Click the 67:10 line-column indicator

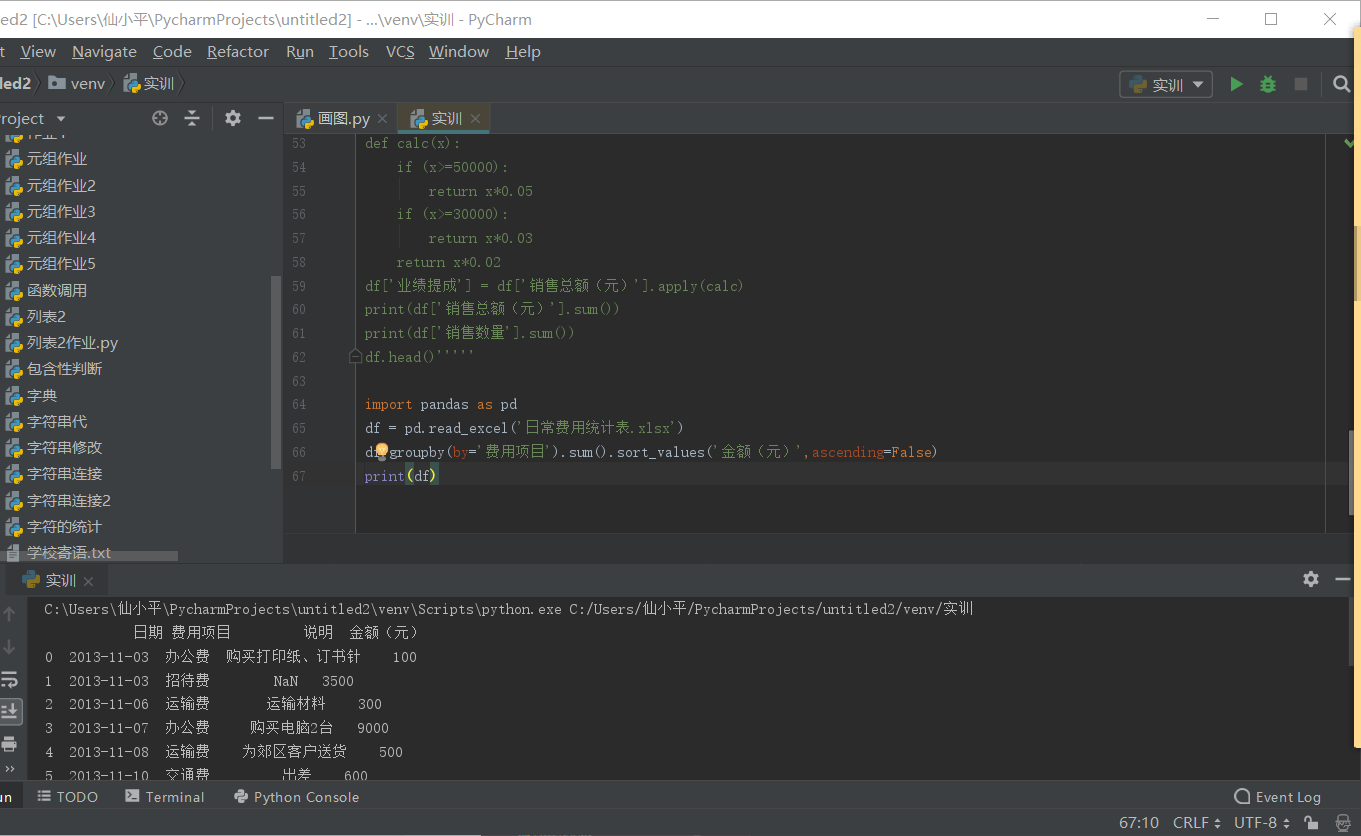point(1139,823)
